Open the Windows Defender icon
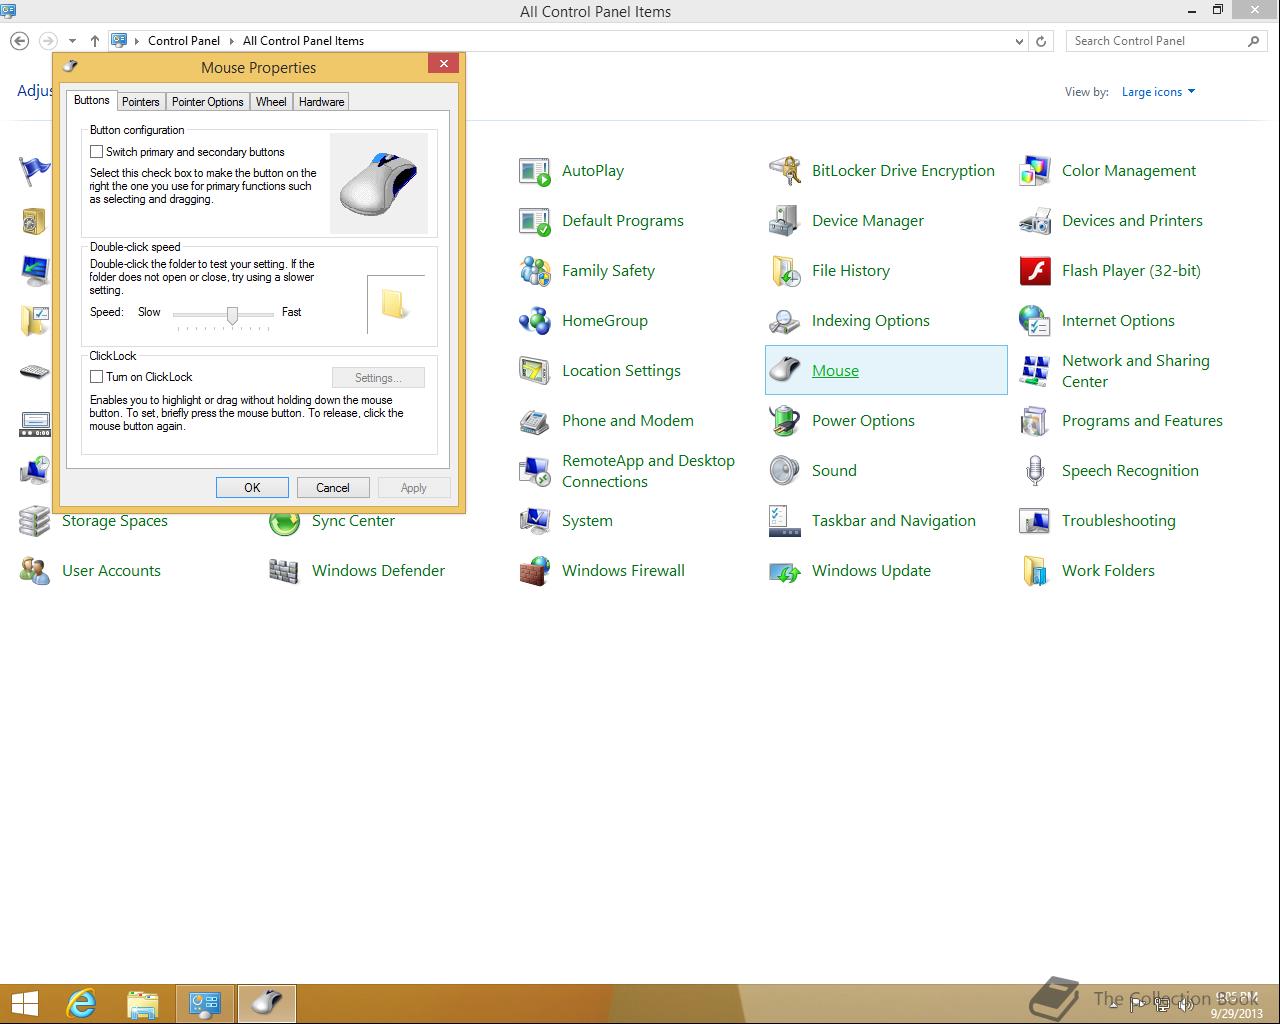1280x1024 pixels. click(x=285, y=571)
